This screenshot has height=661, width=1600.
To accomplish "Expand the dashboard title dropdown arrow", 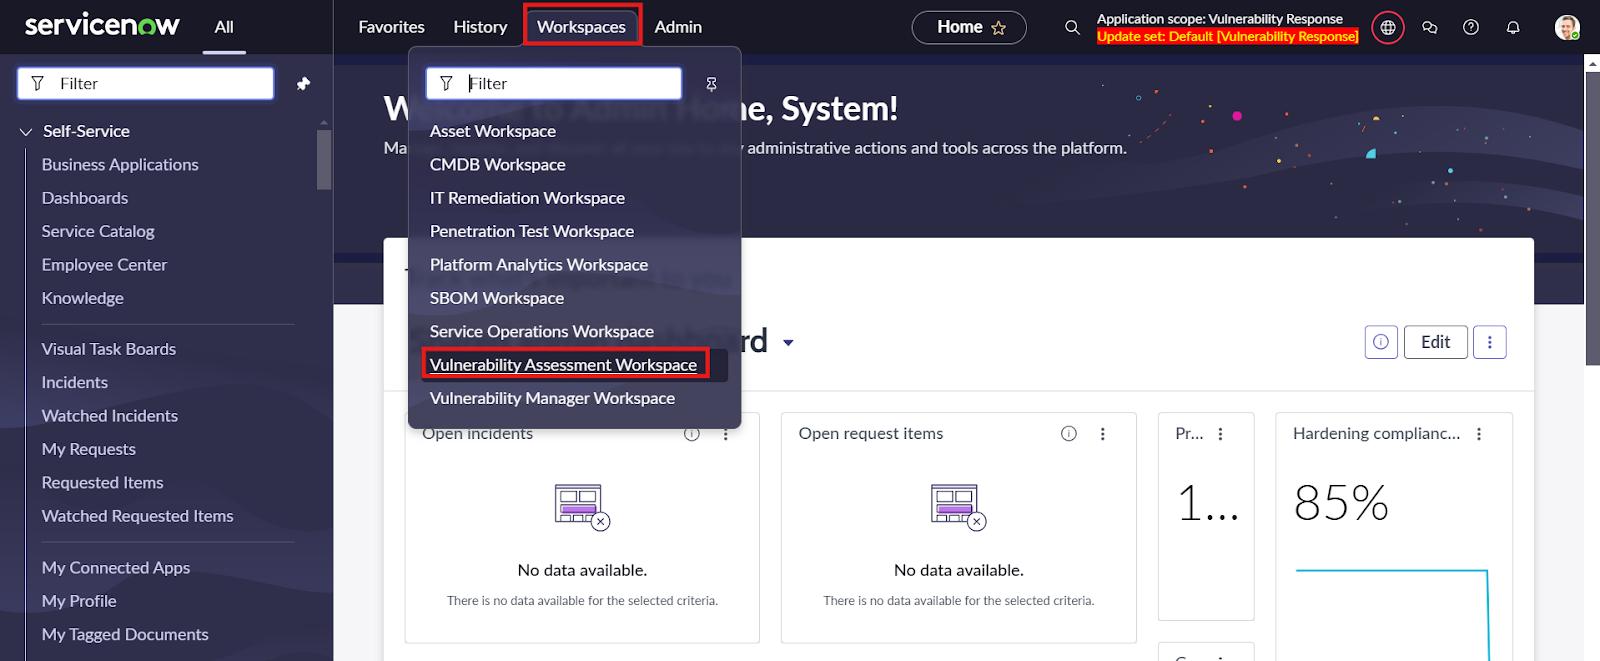I will coord(788,343).
